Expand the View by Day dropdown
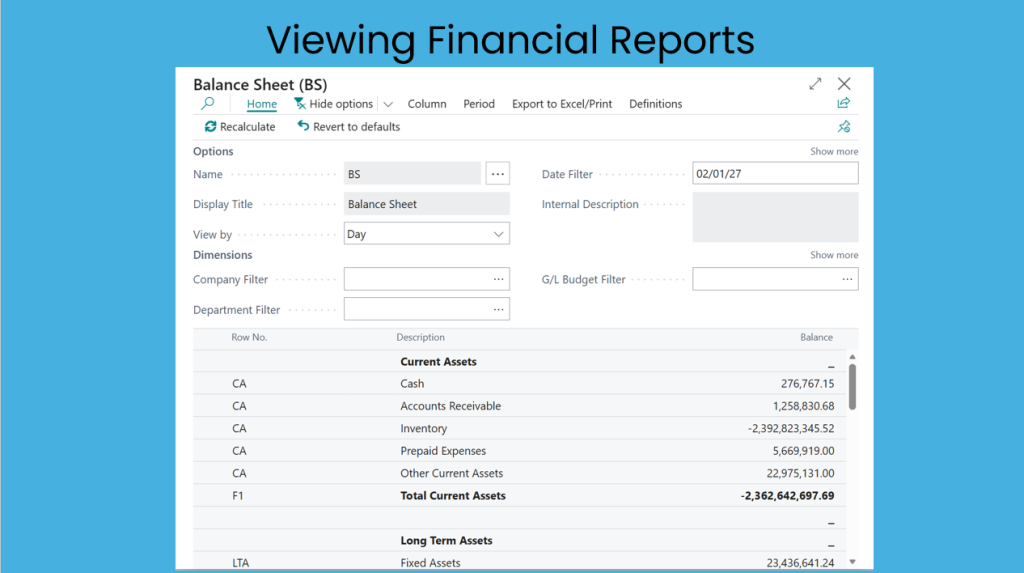Image resolution: width=1024 pixels, height=573 pixels. [498, 234]
